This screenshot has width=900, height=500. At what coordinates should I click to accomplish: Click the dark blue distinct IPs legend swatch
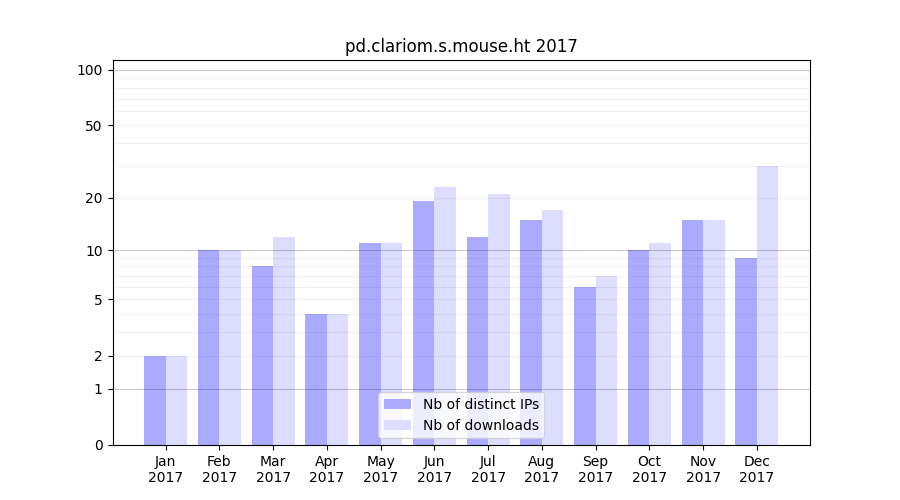point(397,404)
